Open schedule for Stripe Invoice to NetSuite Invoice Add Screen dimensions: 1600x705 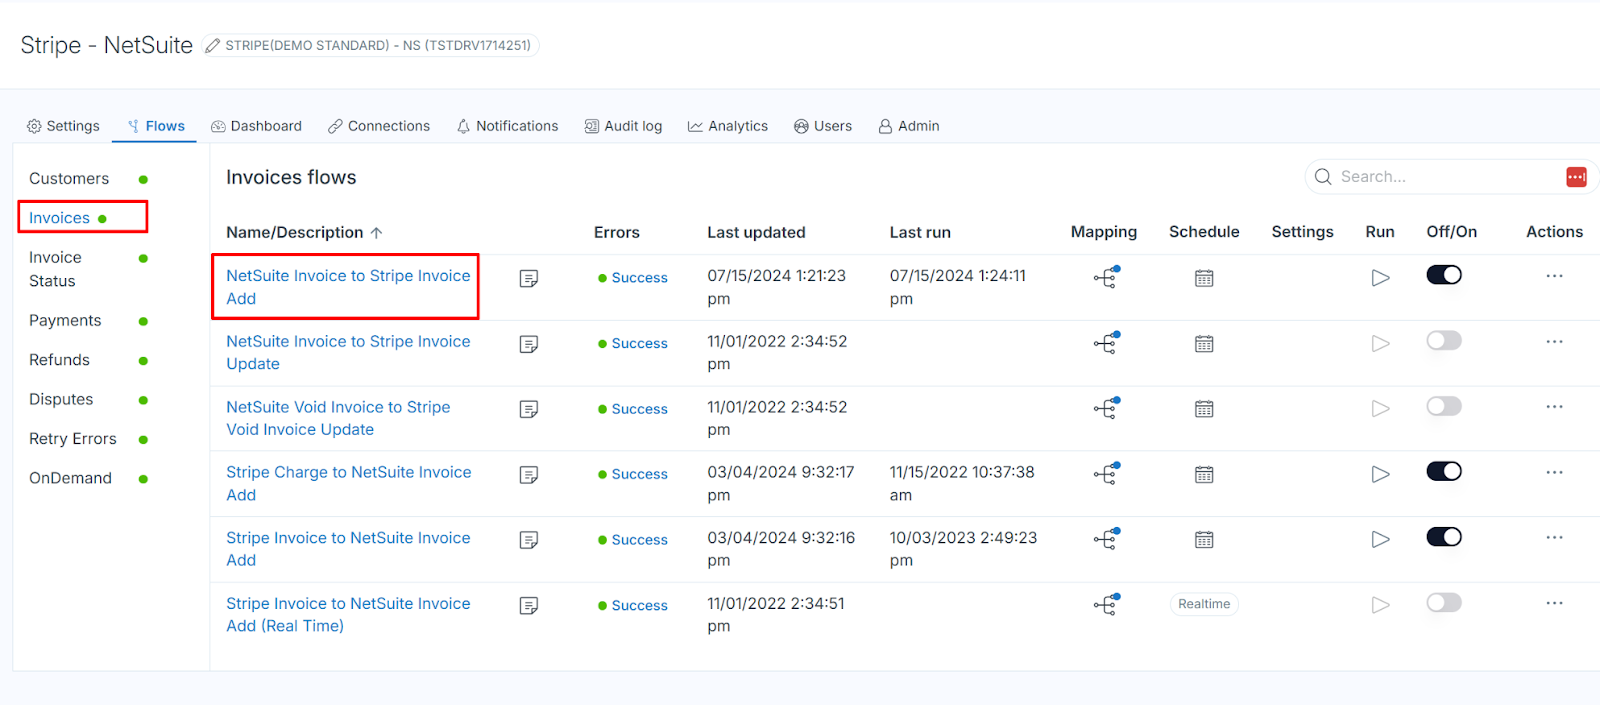[1204, 540]
